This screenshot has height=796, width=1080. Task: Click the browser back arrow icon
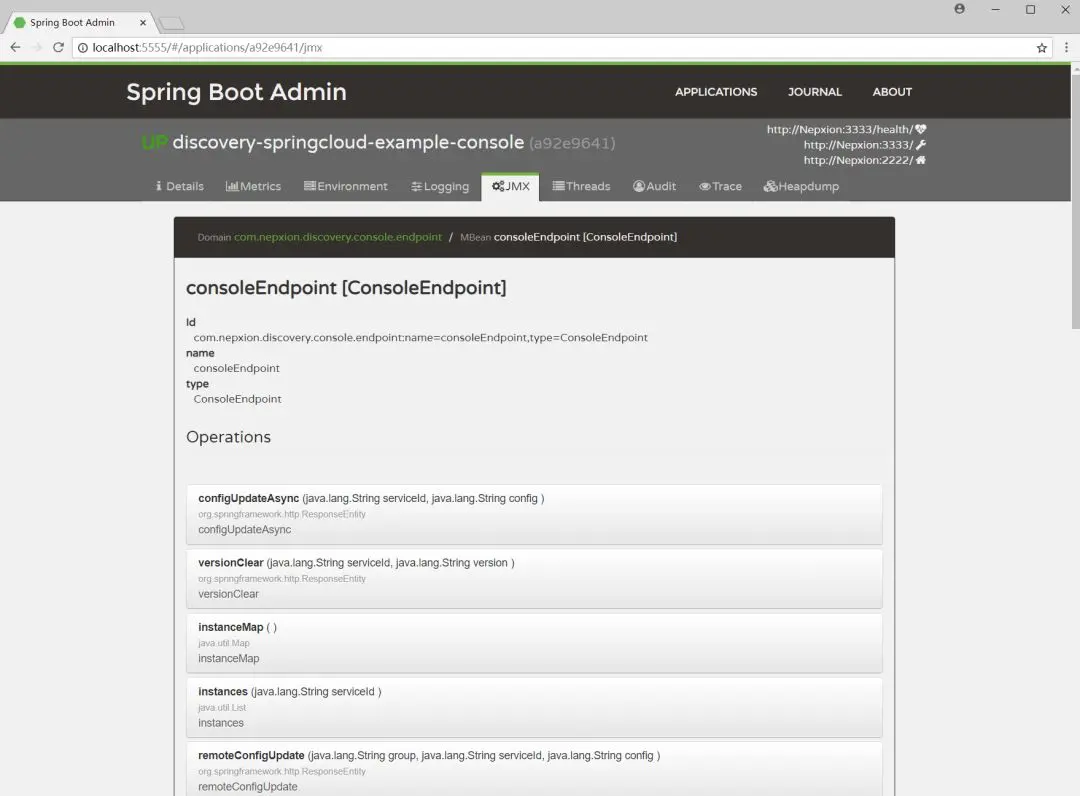15,48
